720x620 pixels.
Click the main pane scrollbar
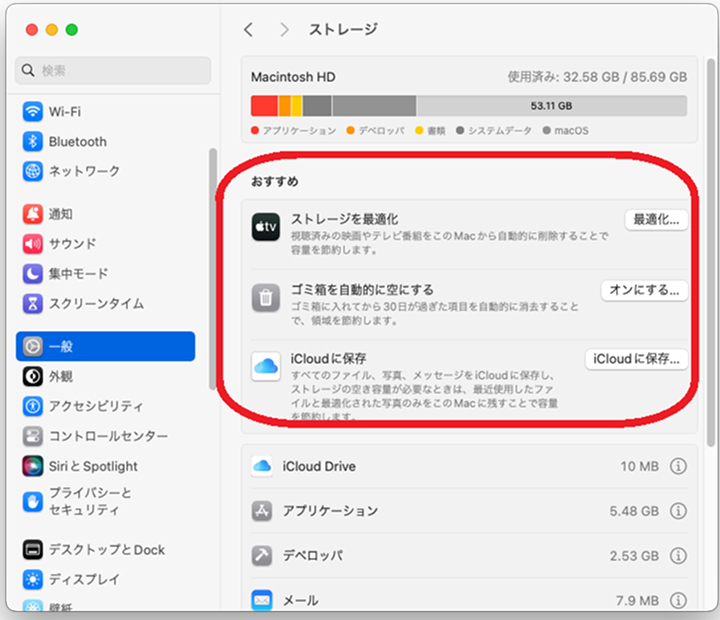pyautogui.click(x=711, y=253)
